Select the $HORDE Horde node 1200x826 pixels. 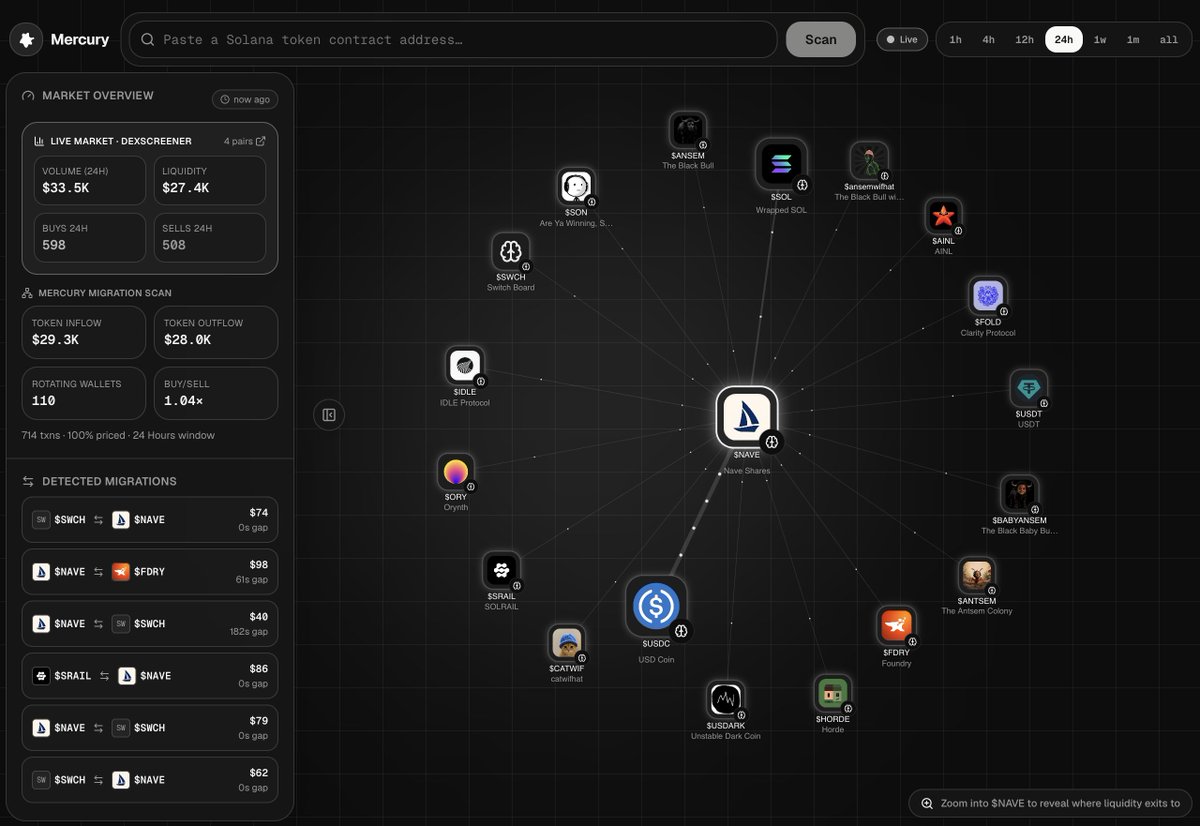pos(832,693)
